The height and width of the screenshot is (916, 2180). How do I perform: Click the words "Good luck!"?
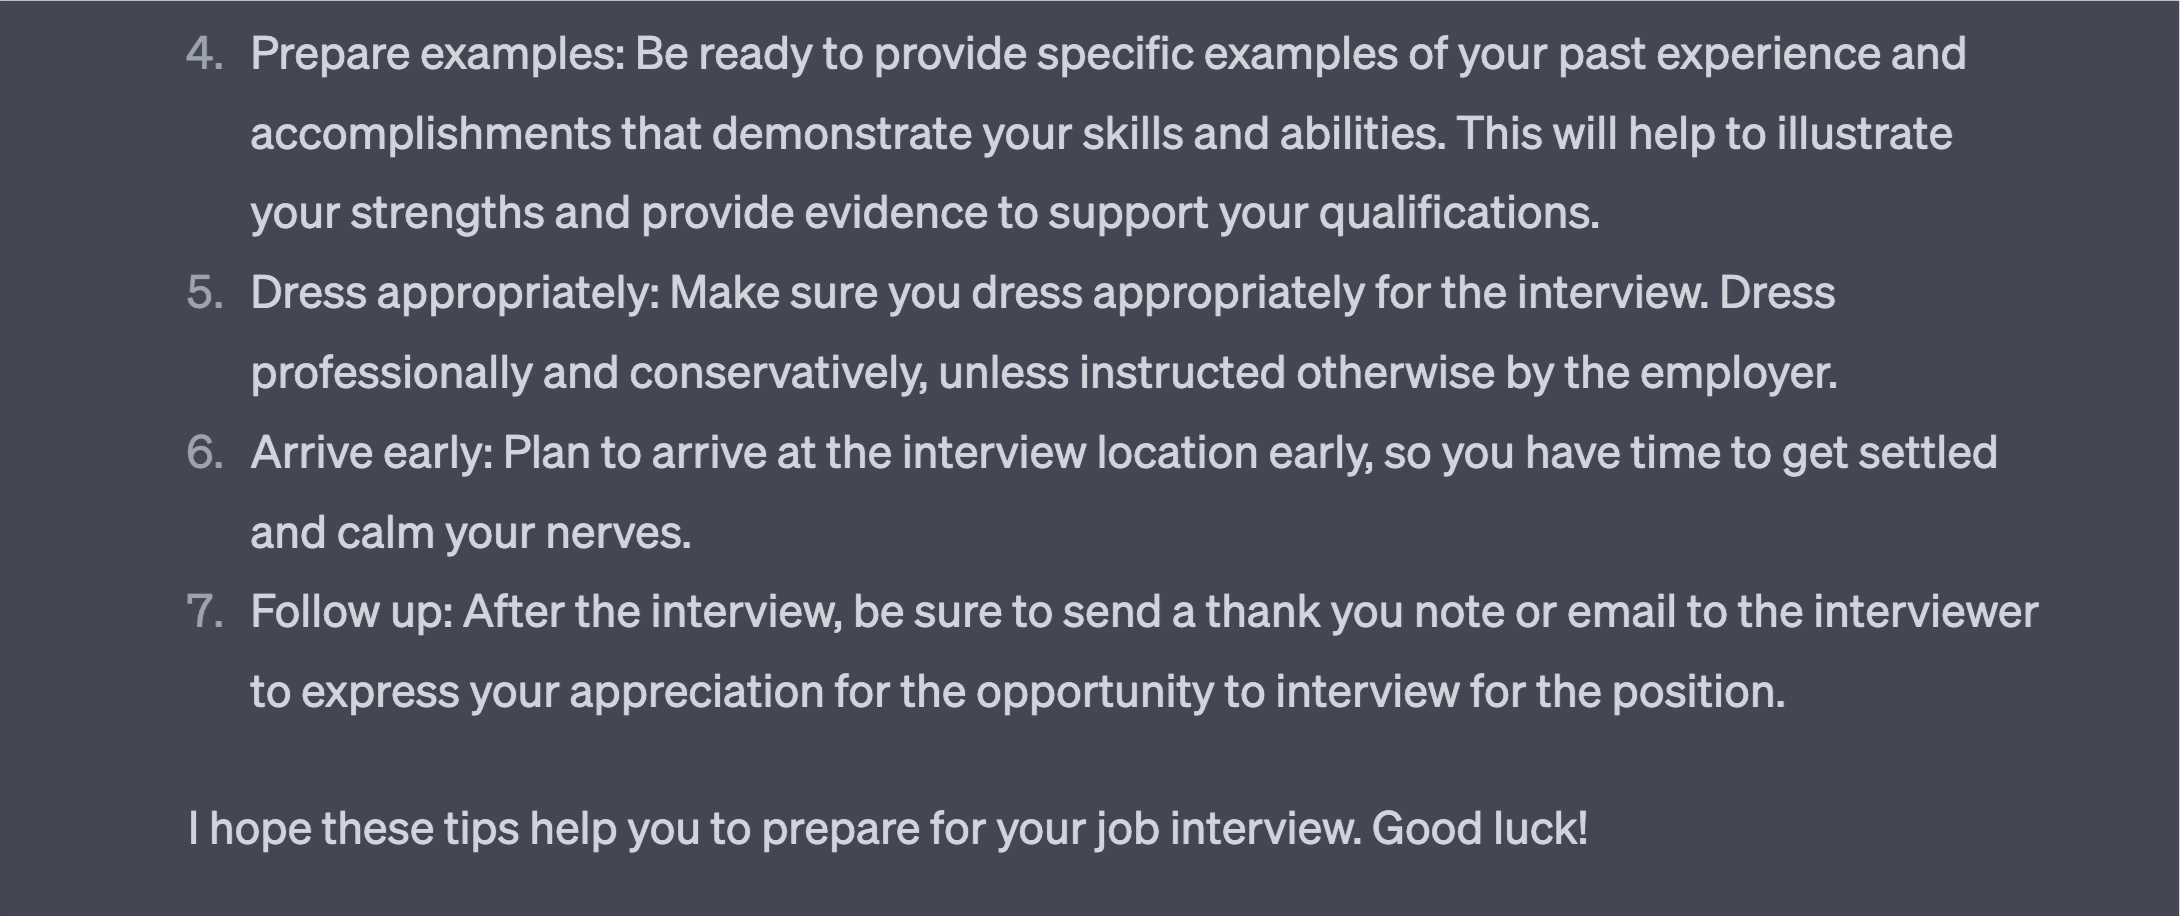[1479, 829]
